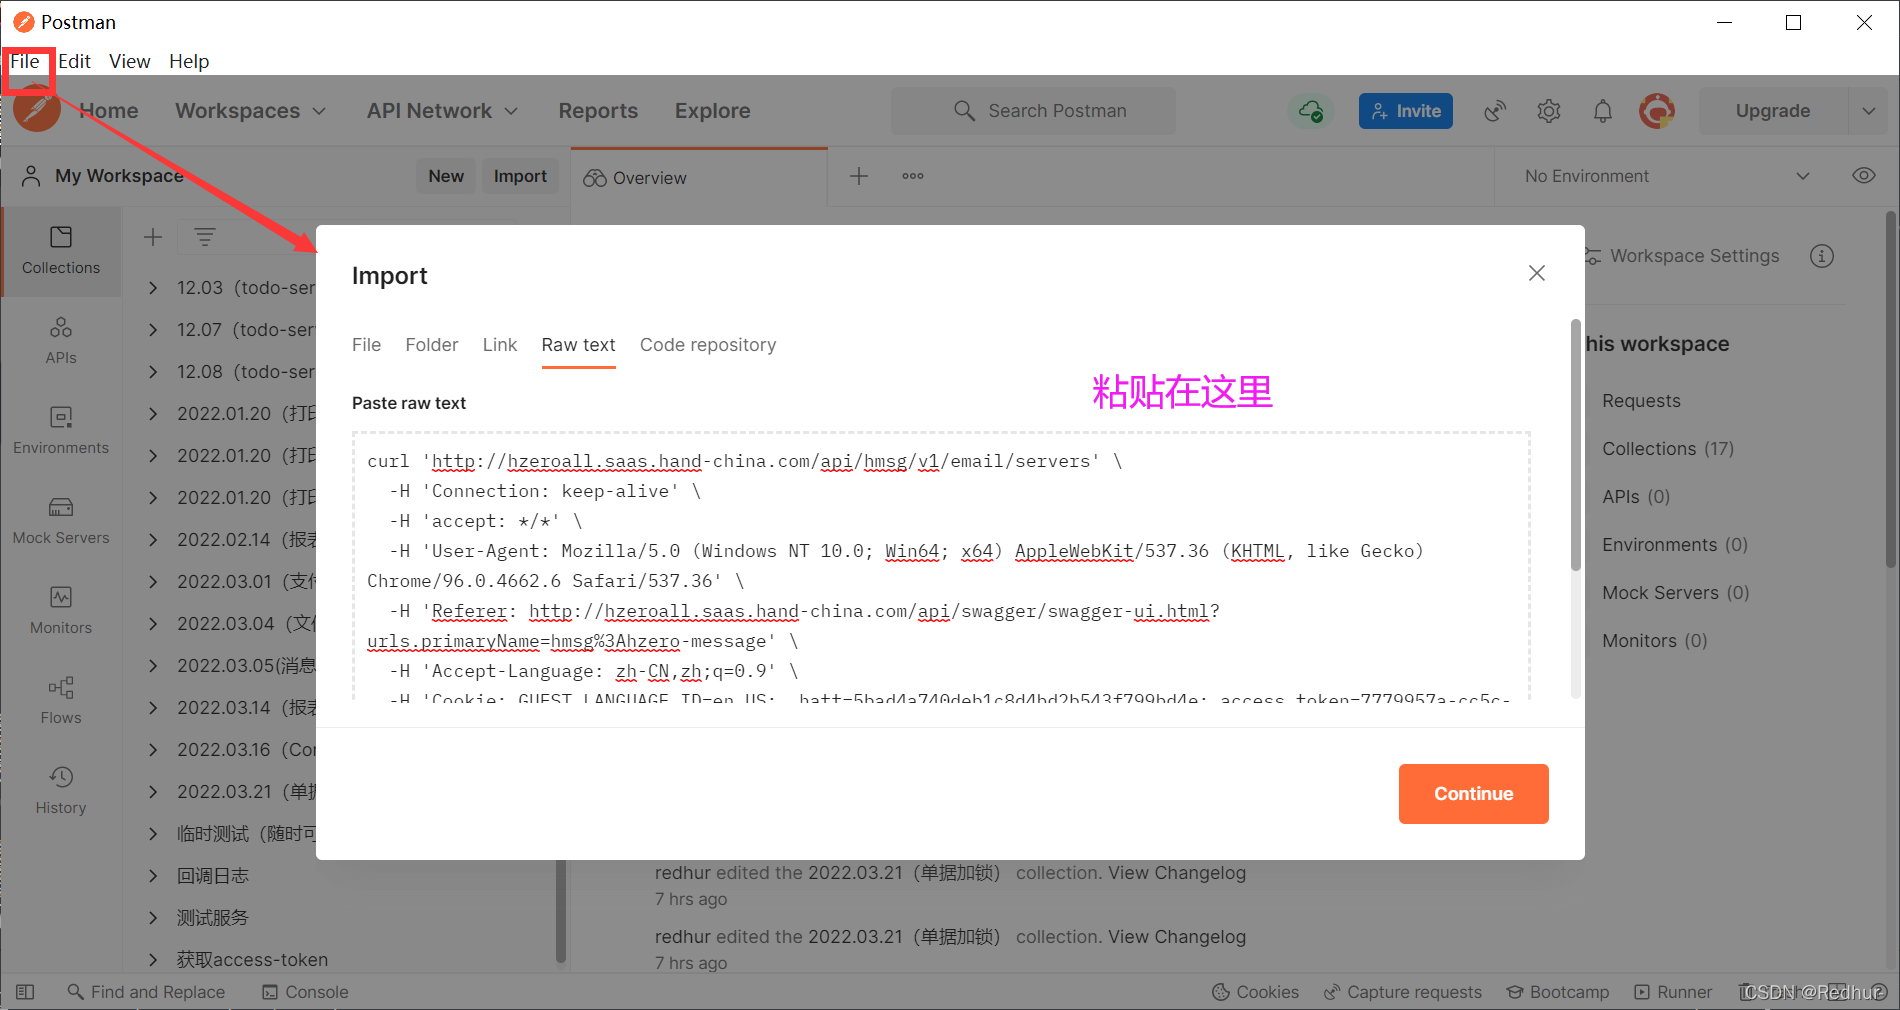Click the filter collections icon

coord(205,237)
